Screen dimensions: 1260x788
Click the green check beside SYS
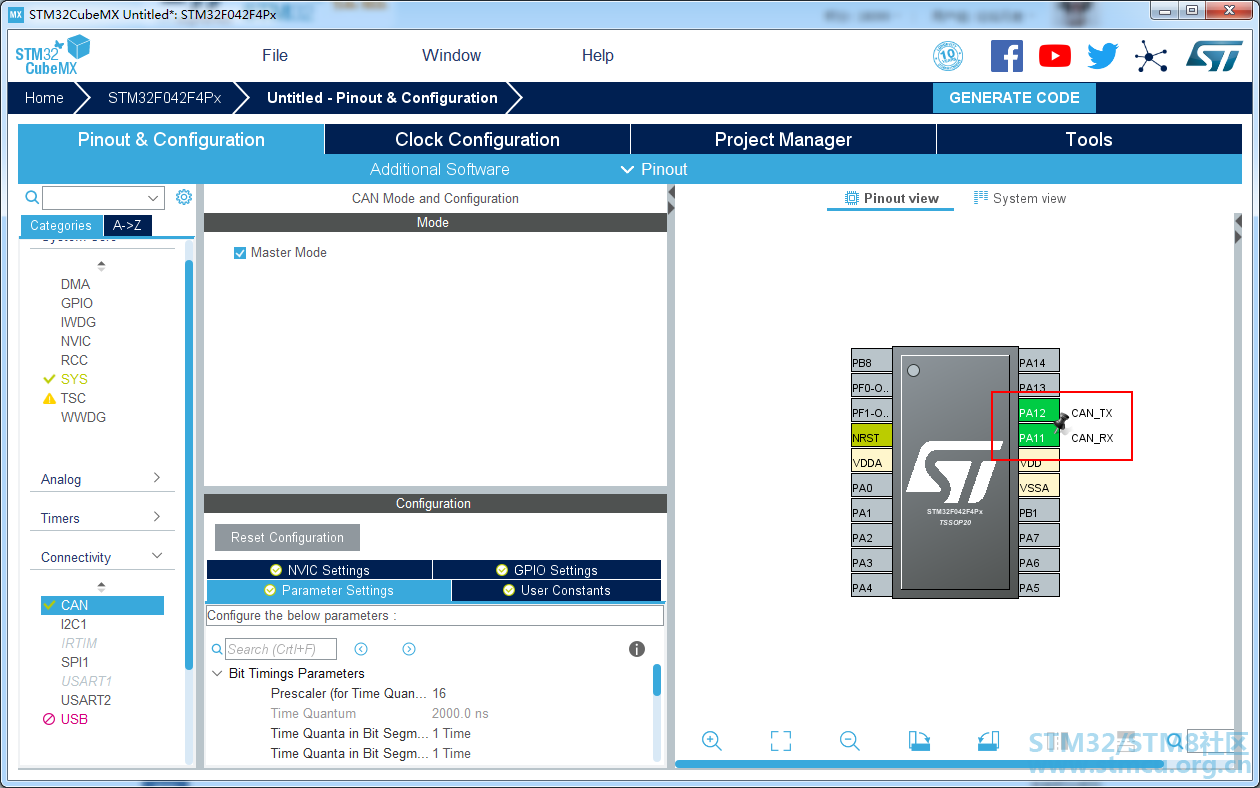coord(49,379)
